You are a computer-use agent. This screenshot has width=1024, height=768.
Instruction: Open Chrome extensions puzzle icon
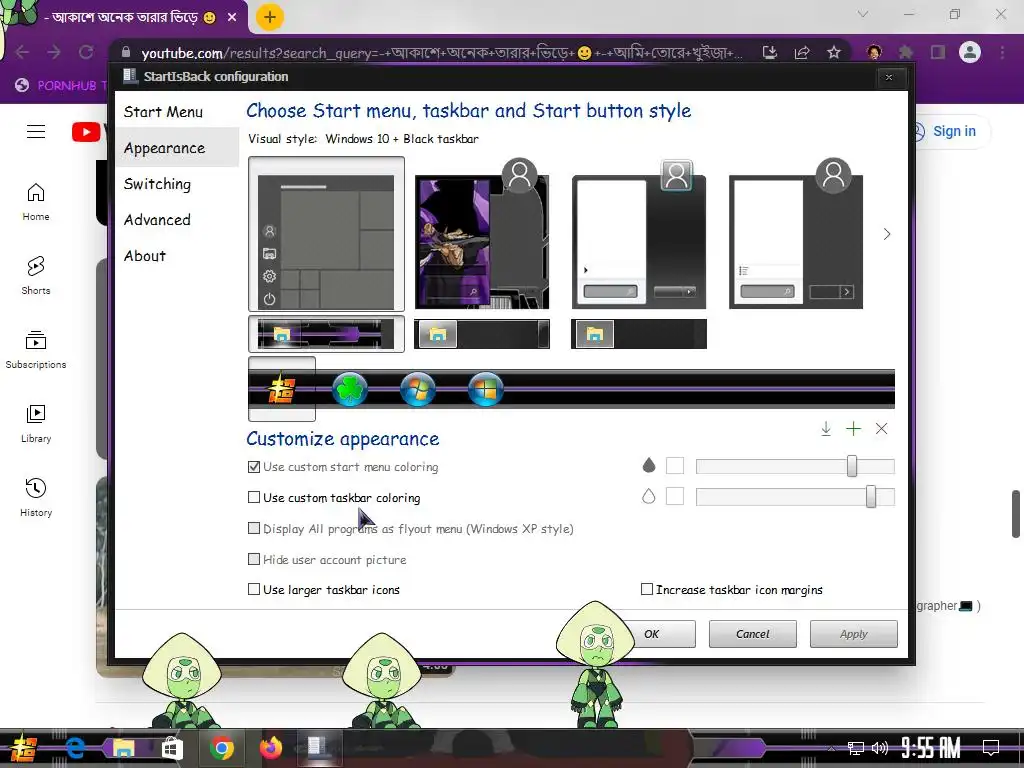906,52
